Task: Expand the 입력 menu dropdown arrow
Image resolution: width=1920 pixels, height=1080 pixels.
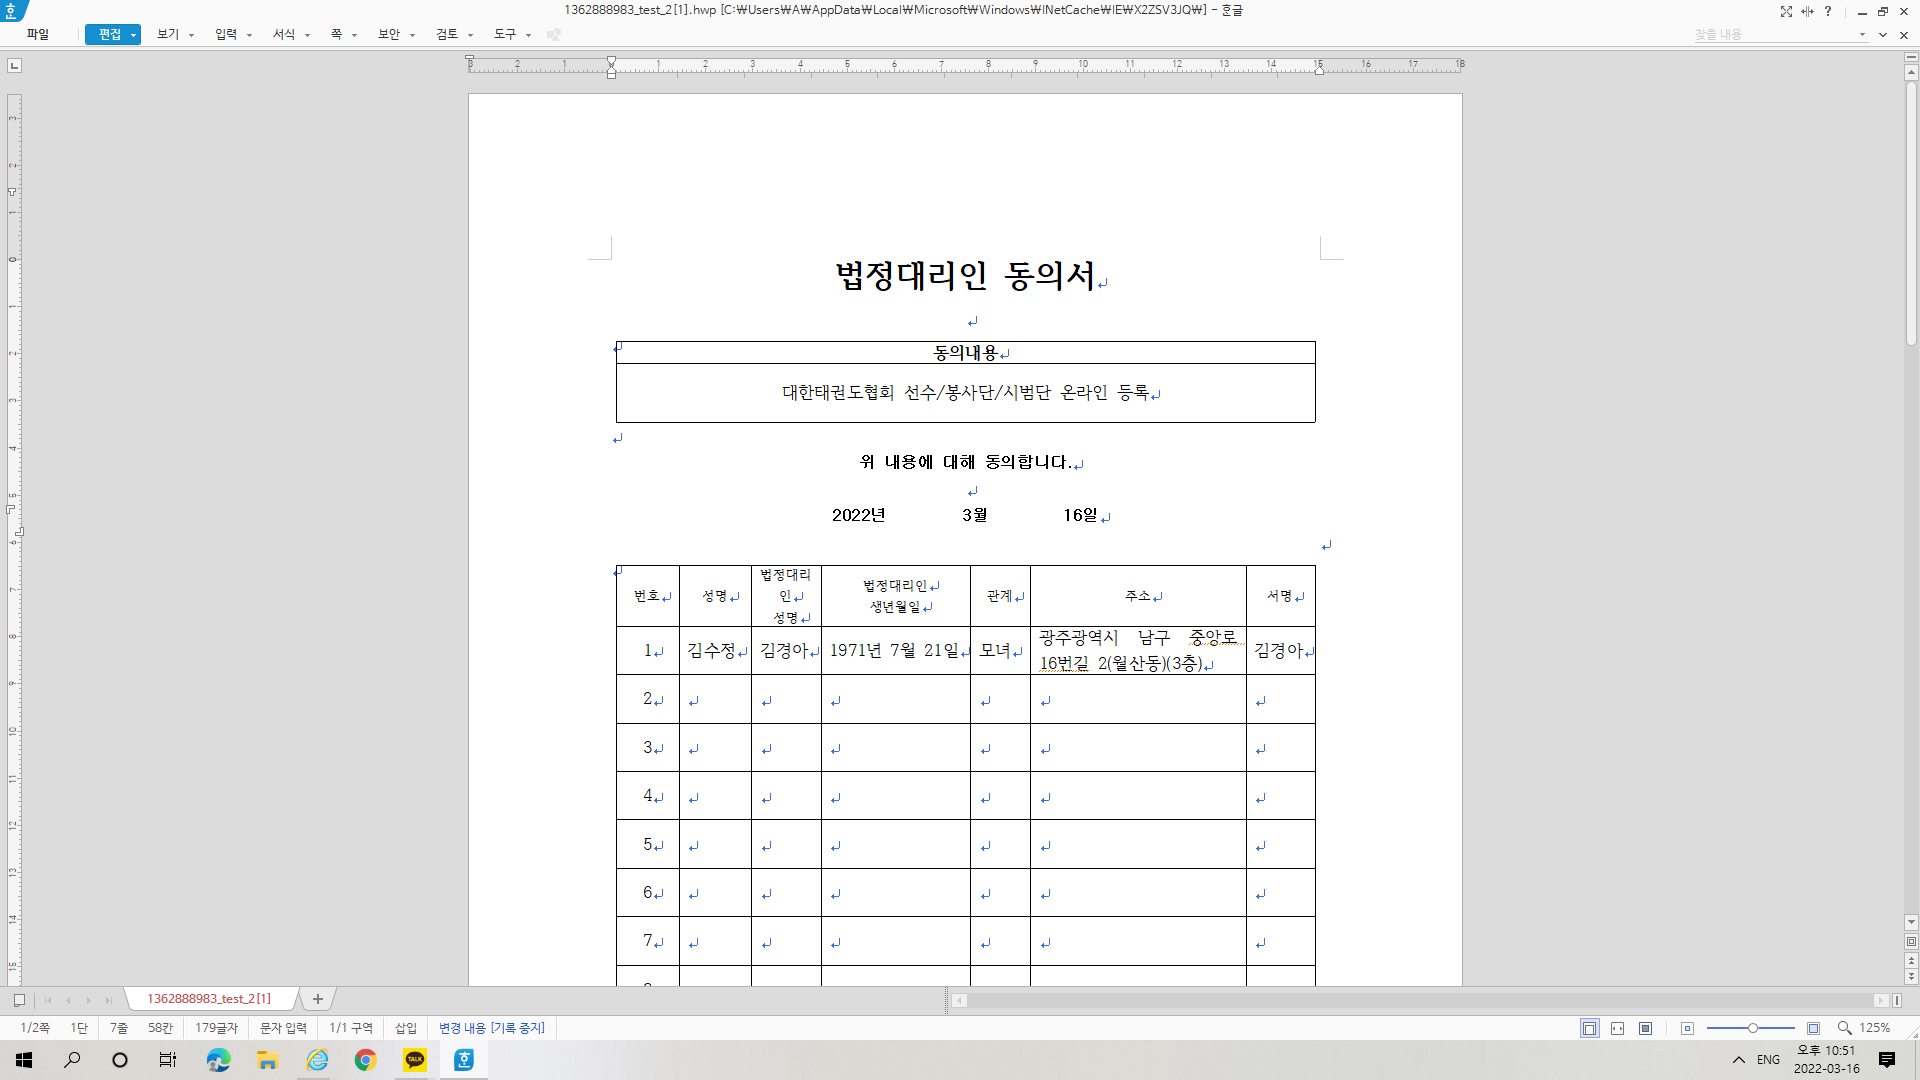Action: pos(250,35)
